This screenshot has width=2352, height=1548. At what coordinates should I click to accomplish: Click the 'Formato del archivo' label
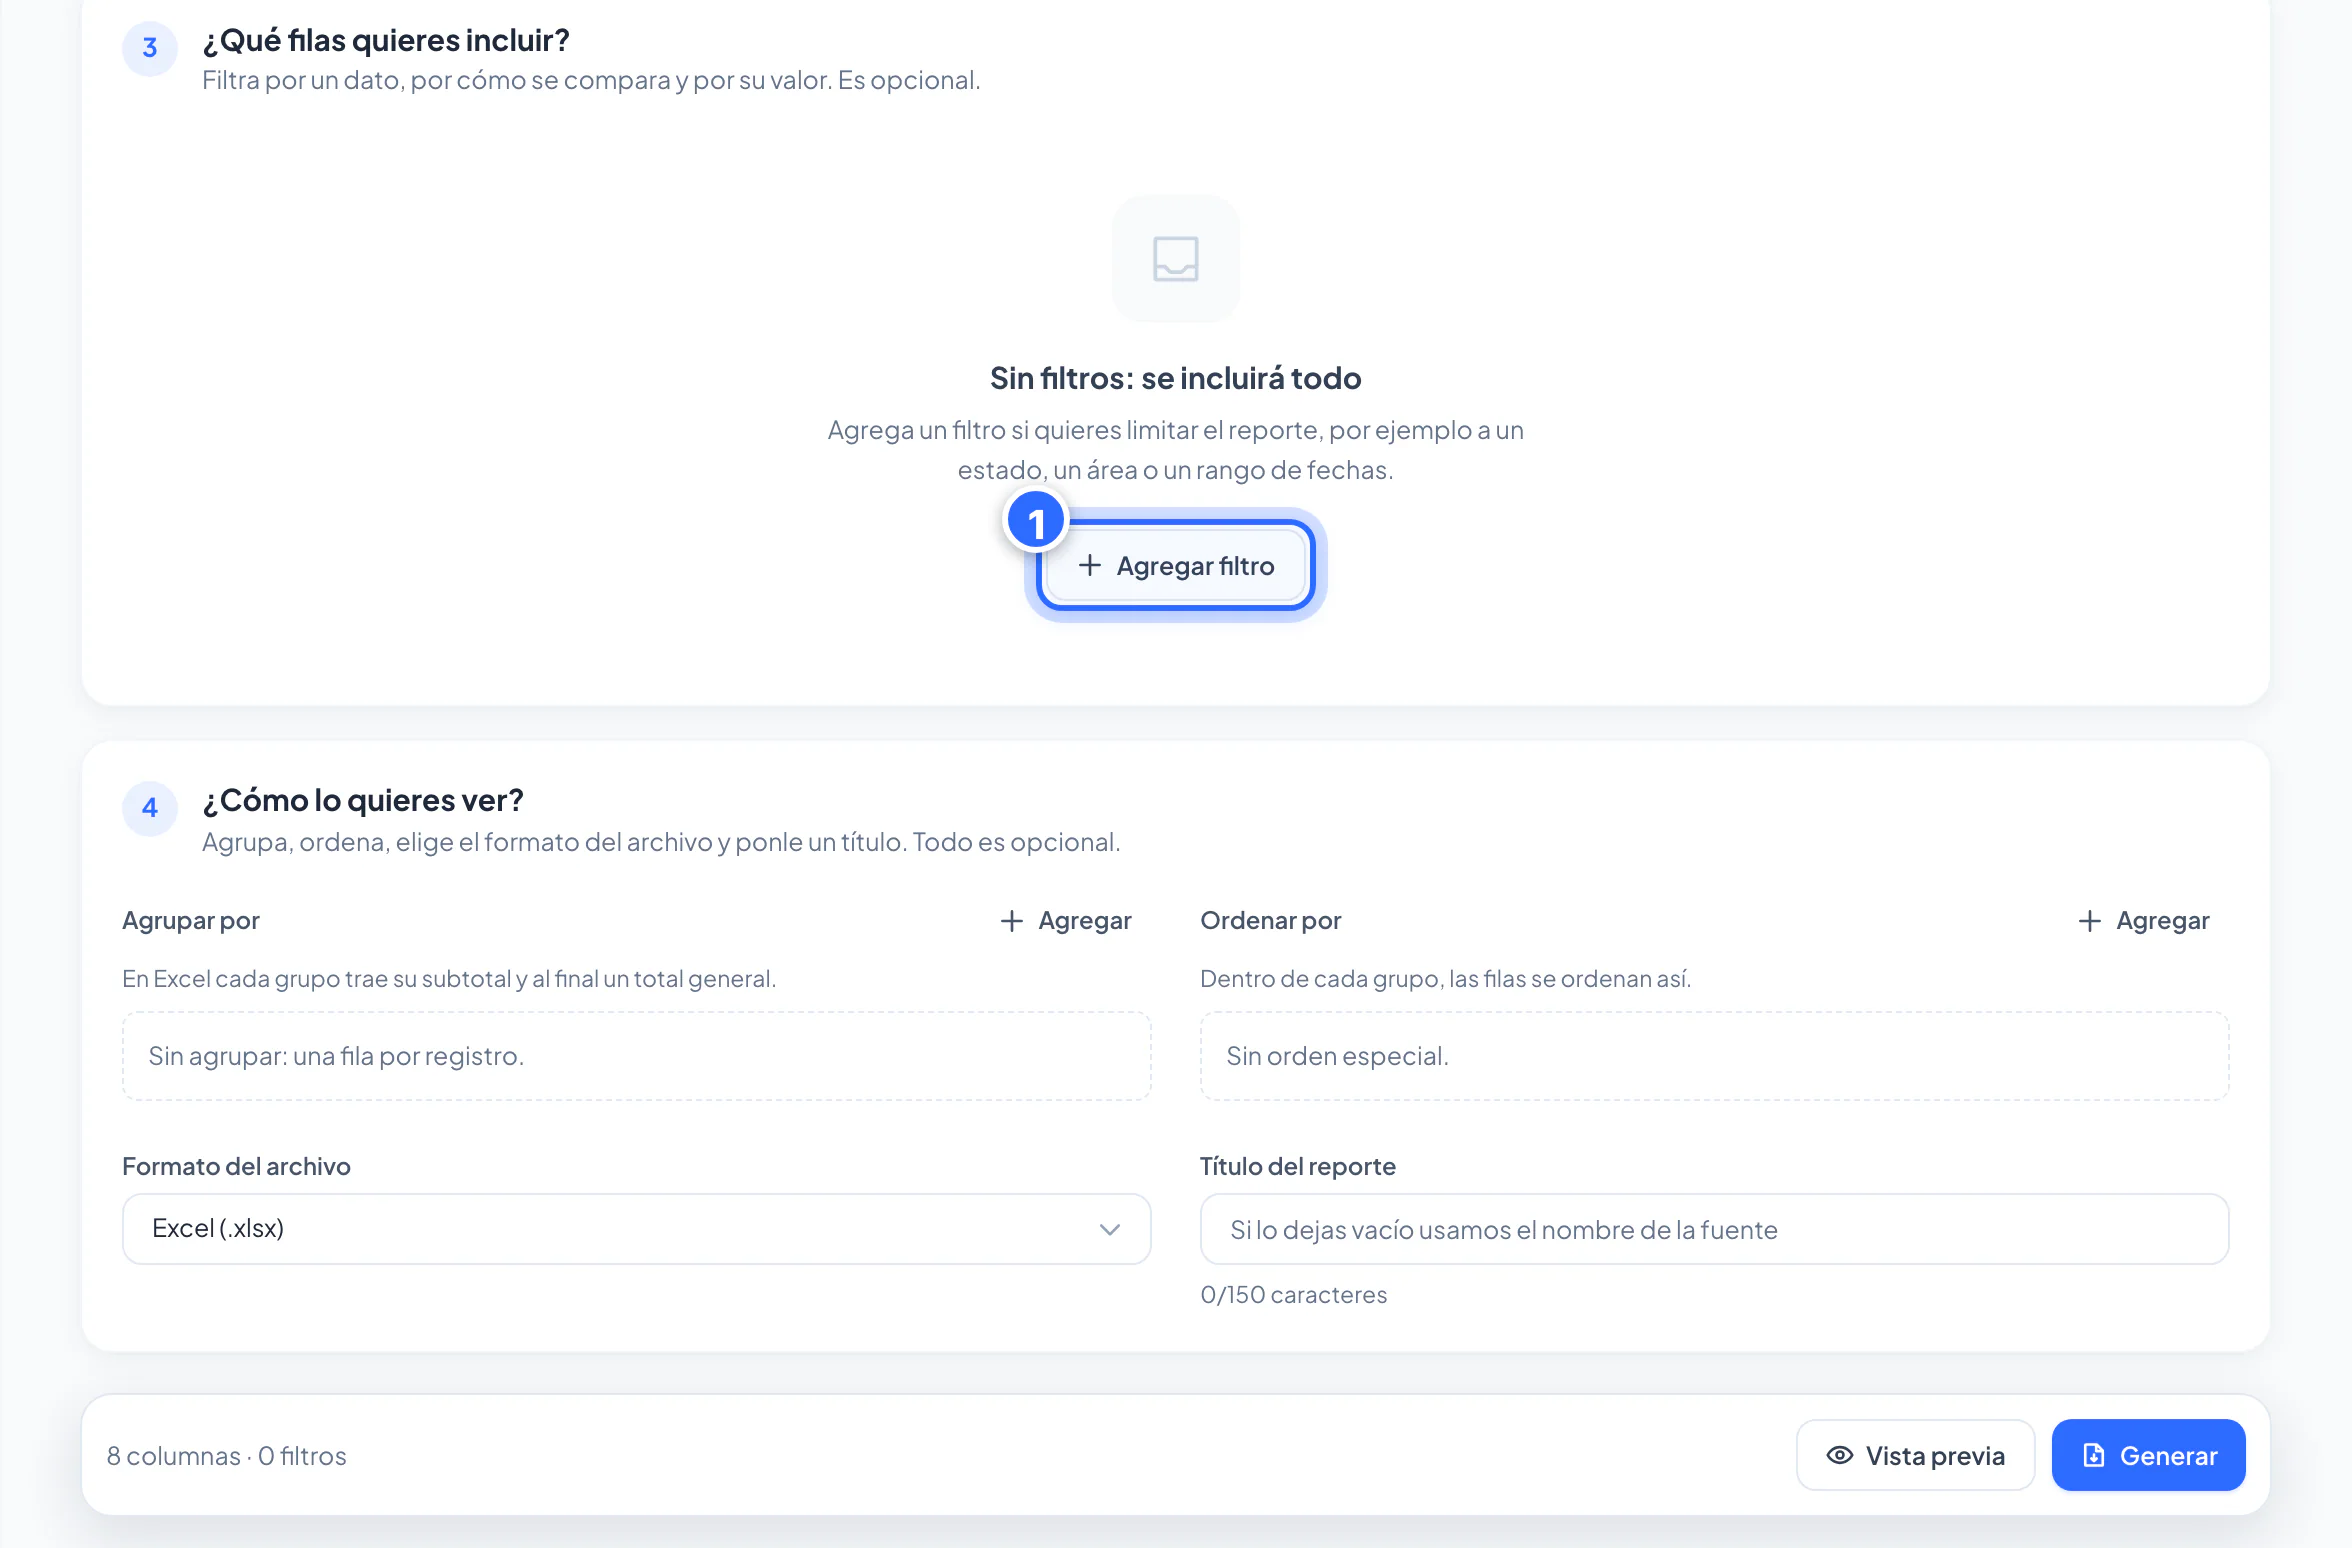pos(236,1167)
